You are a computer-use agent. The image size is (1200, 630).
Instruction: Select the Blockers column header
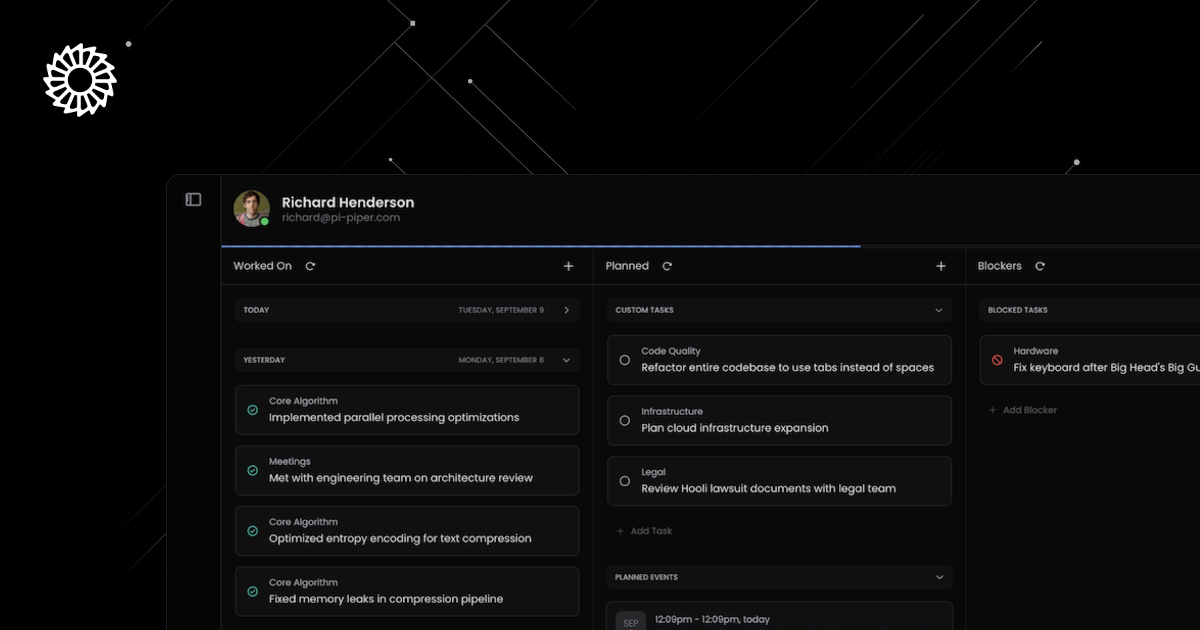pos(999,266)
